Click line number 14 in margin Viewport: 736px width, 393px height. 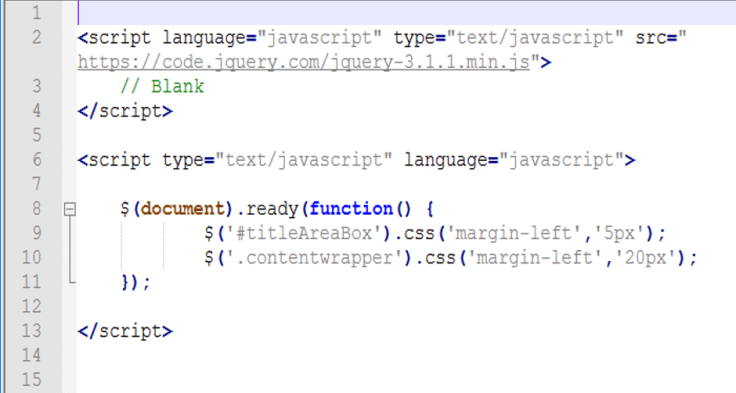click(31, 355)
